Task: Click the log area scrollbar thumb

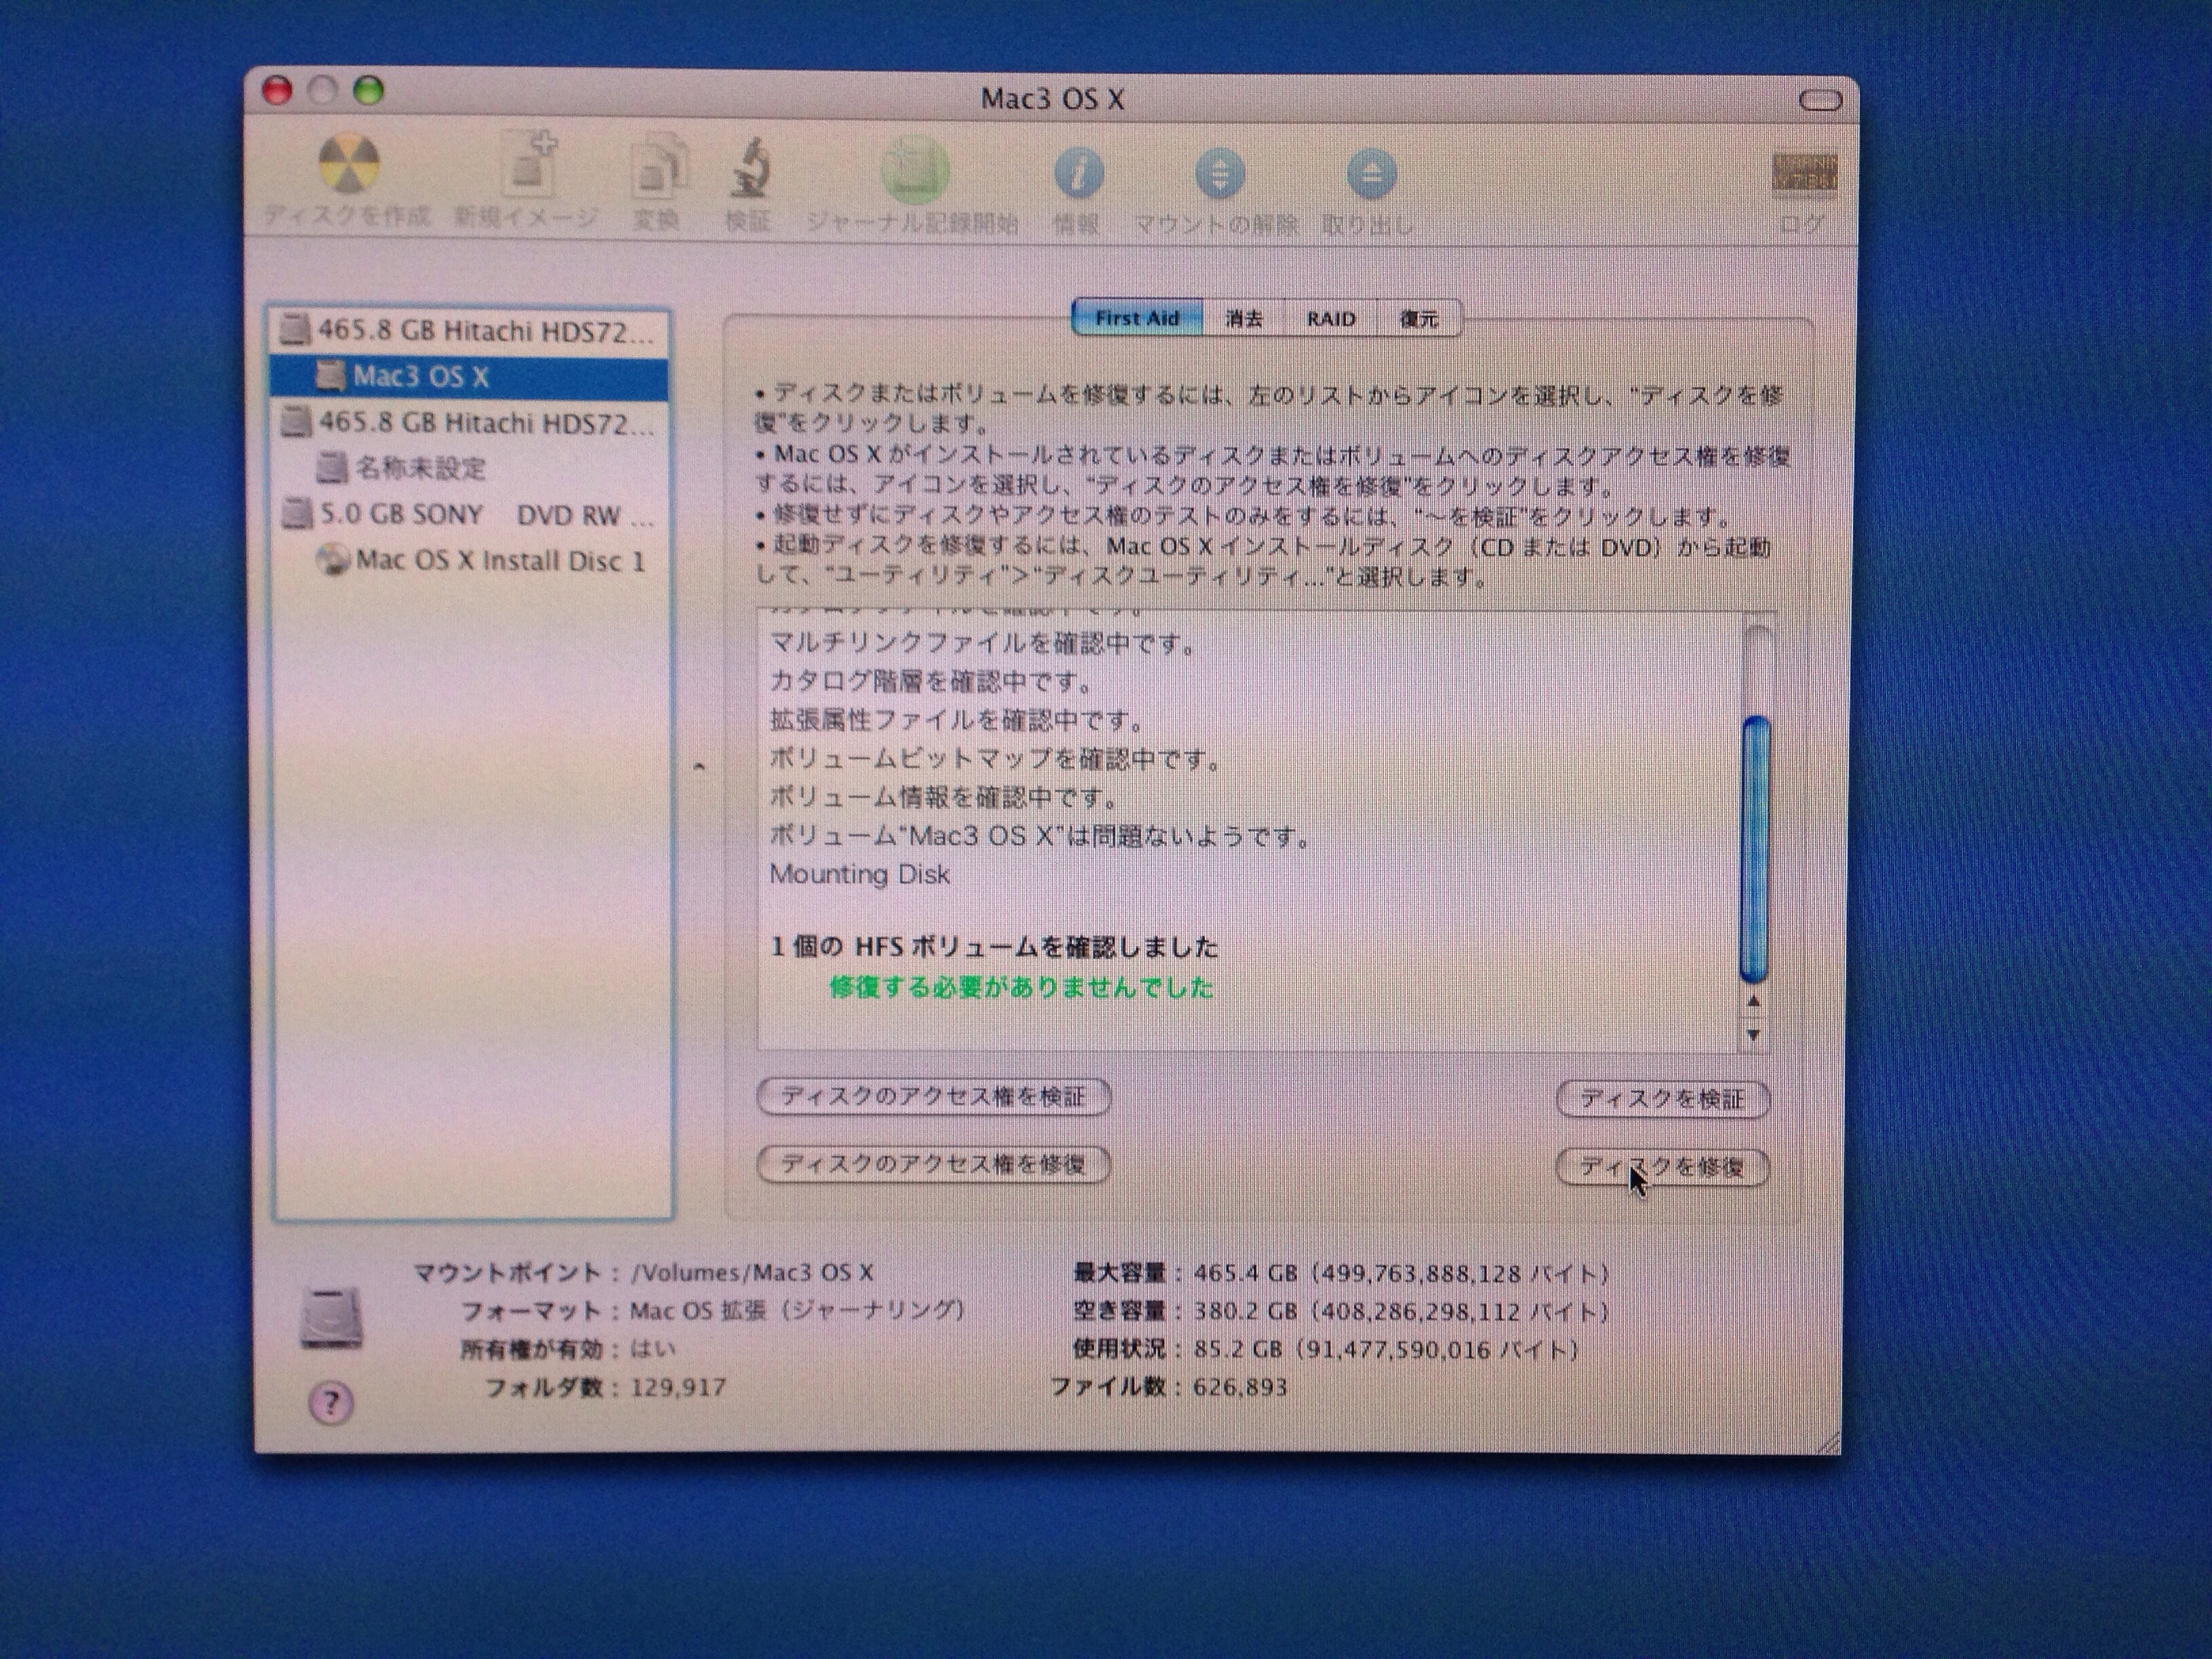Action: (1755, 849)
